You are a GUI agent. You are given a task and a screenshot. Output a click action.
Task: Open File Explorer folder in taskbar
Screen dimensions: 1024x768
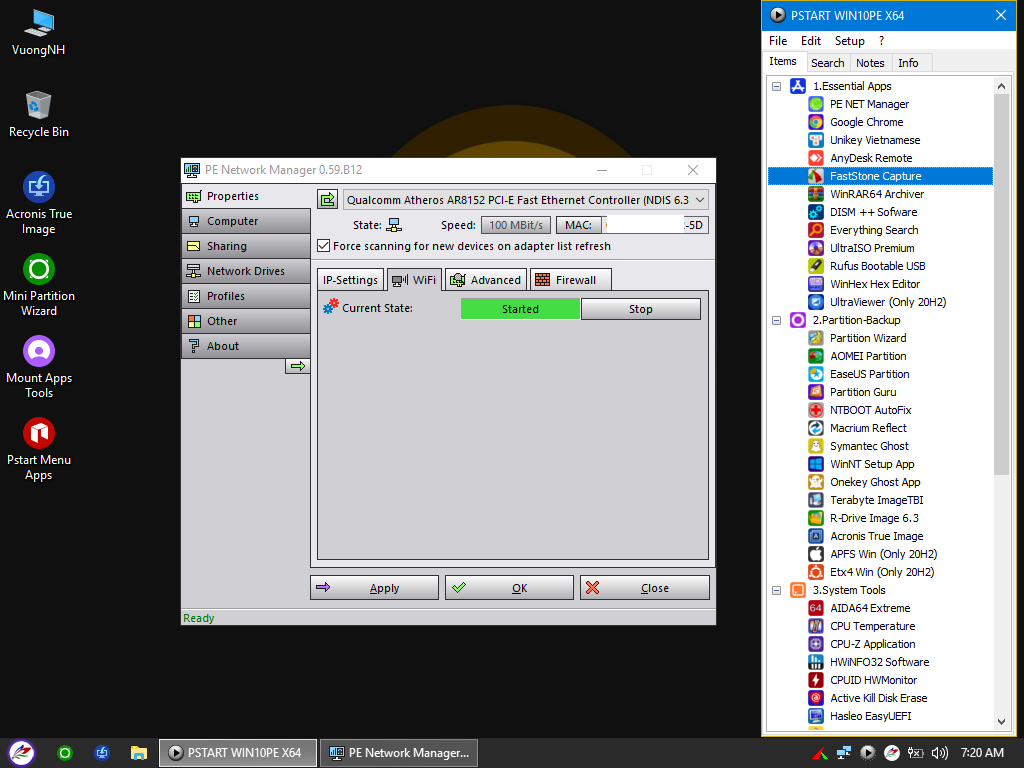click(138, 753)
